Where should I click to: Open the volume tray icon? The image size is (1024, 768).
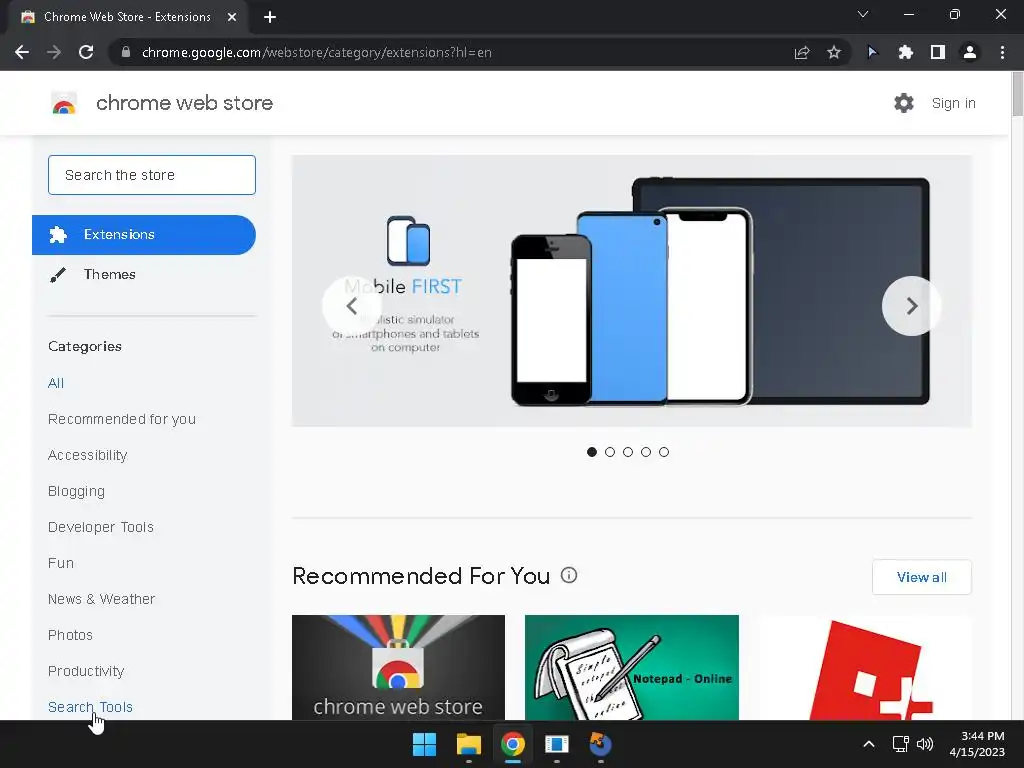pyautogui.click(x=925, y=744)
